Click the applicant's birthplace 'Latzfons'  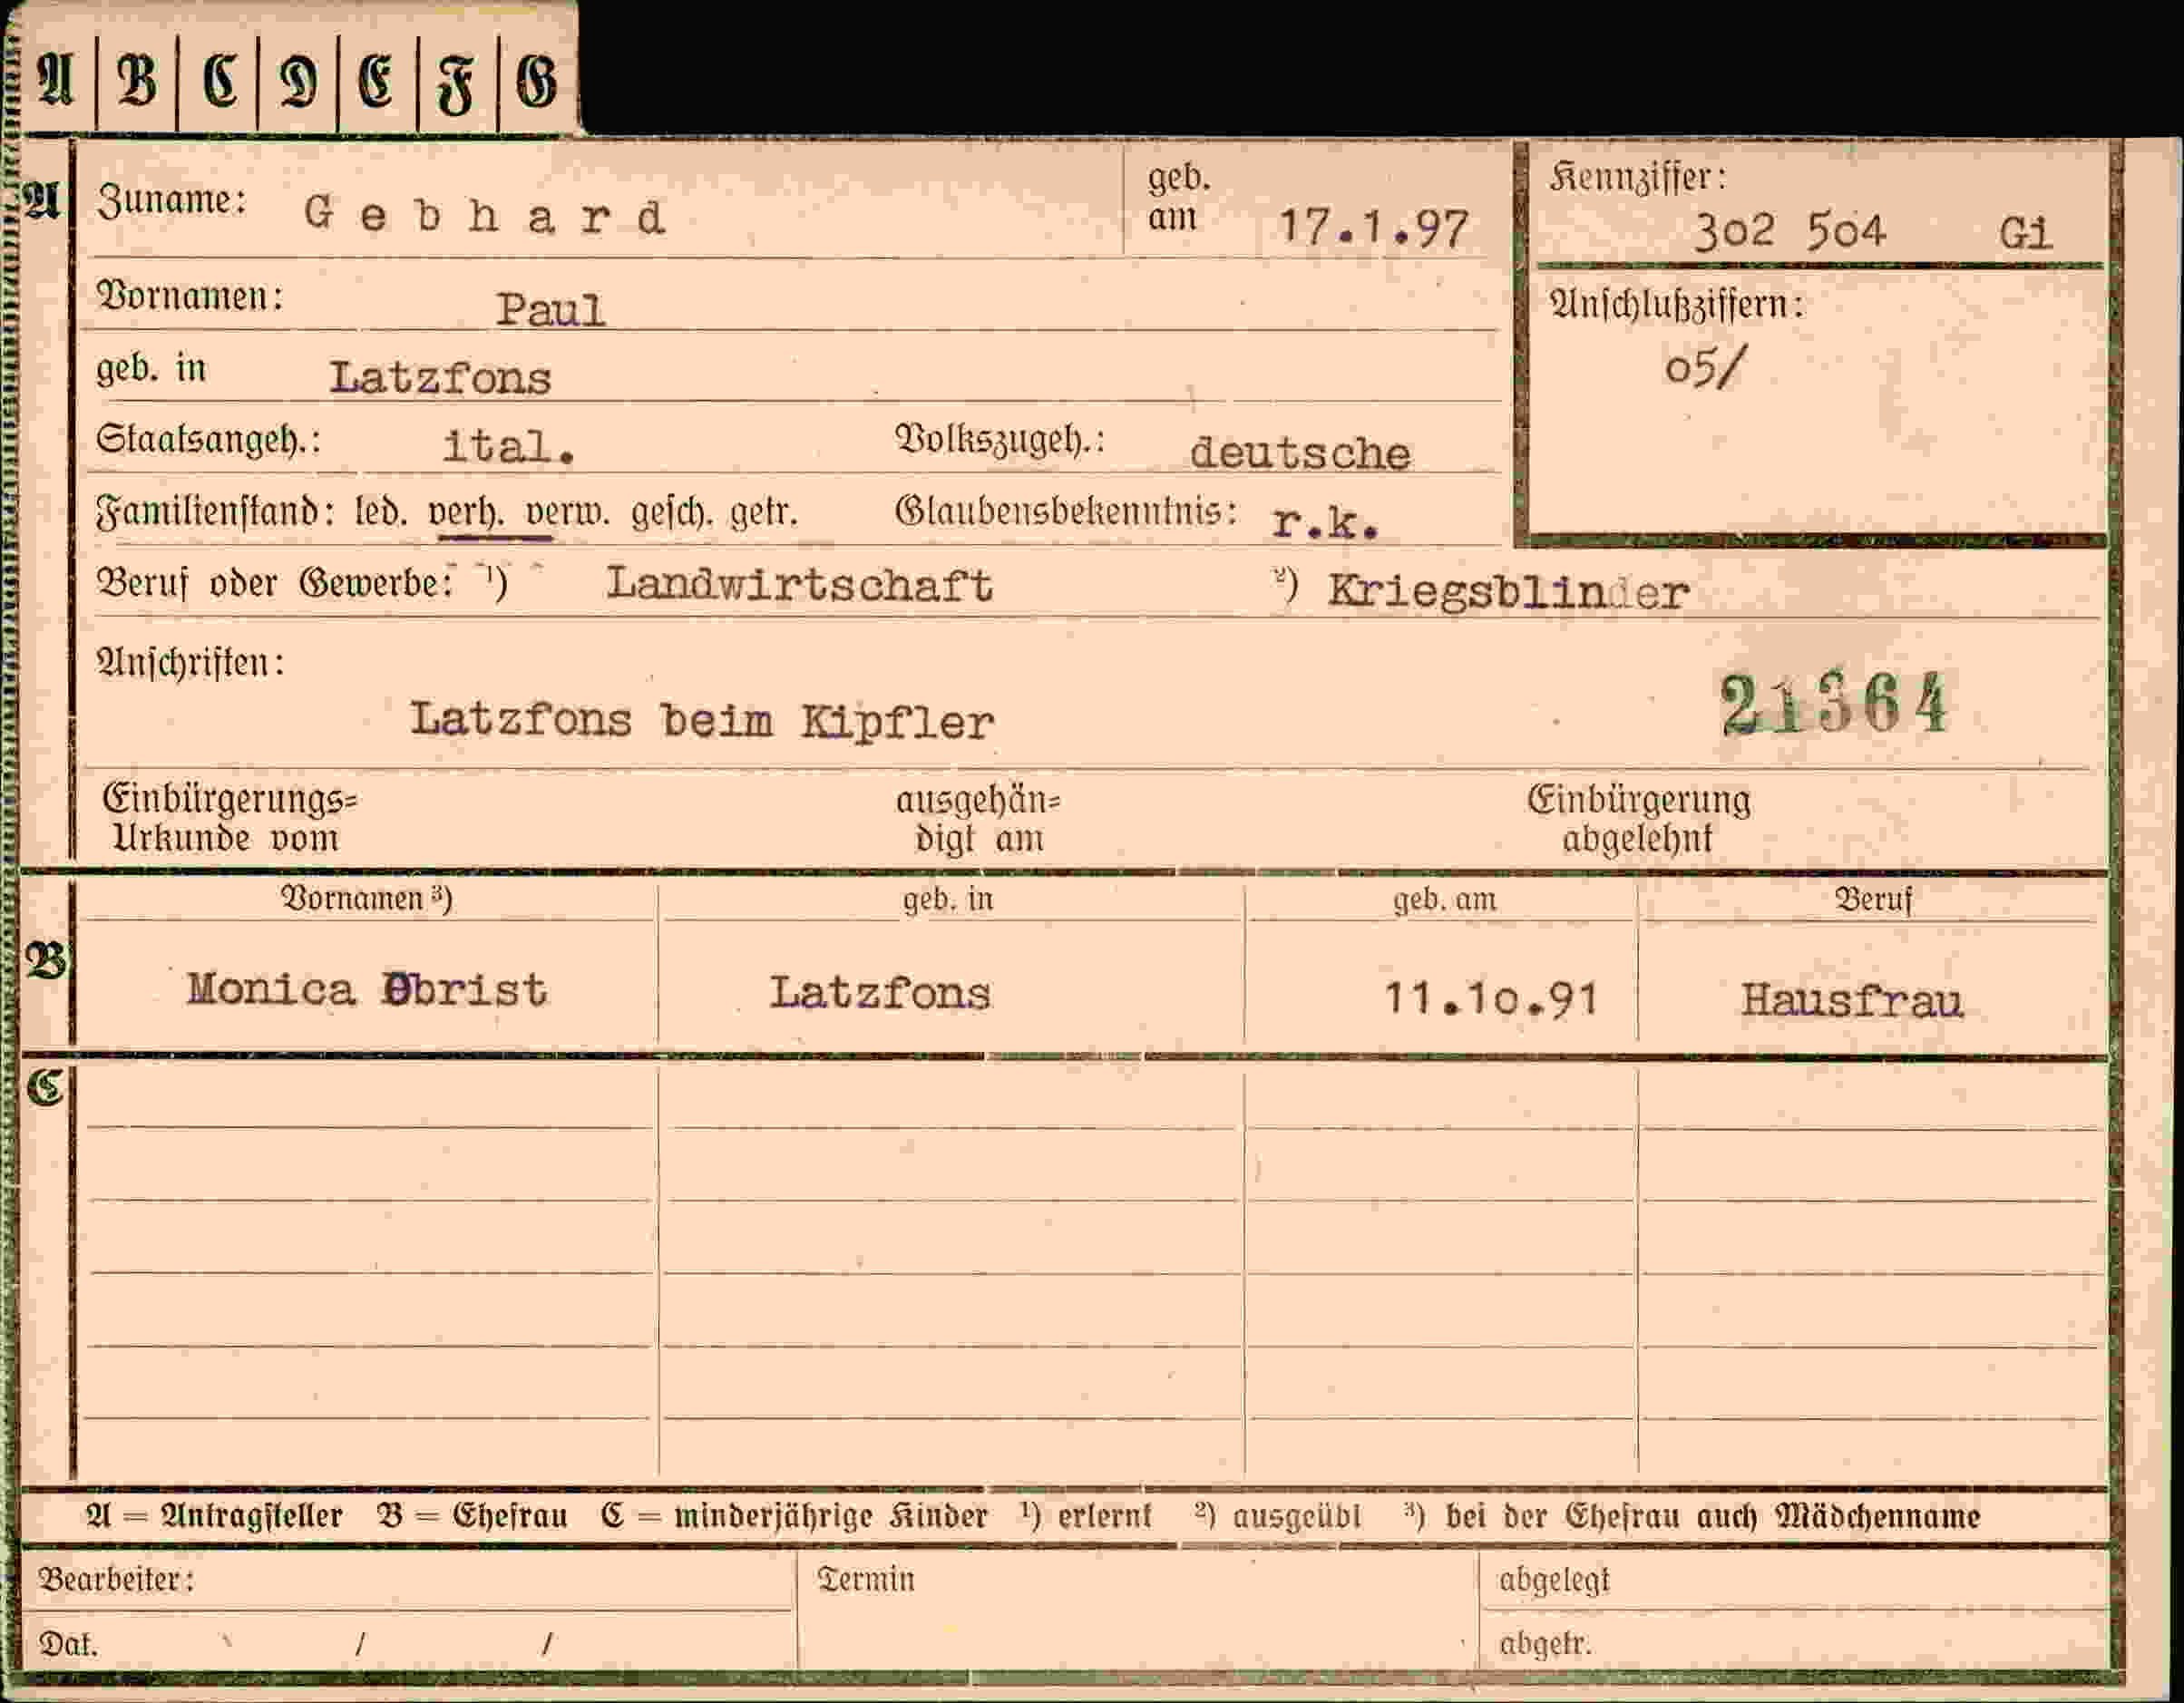click(440, 378)
